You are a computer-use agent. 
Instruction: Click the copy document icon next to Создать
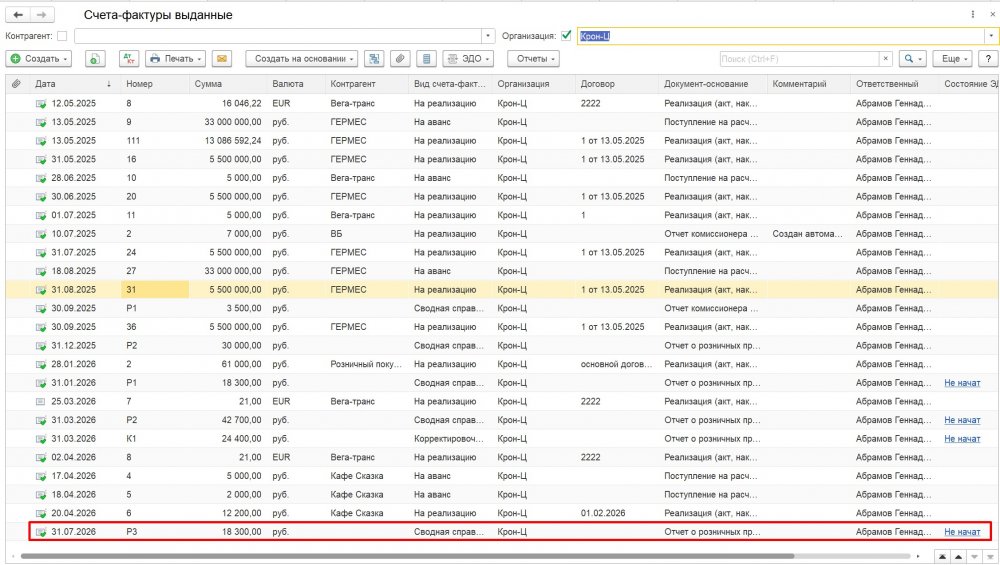point(94,59)
